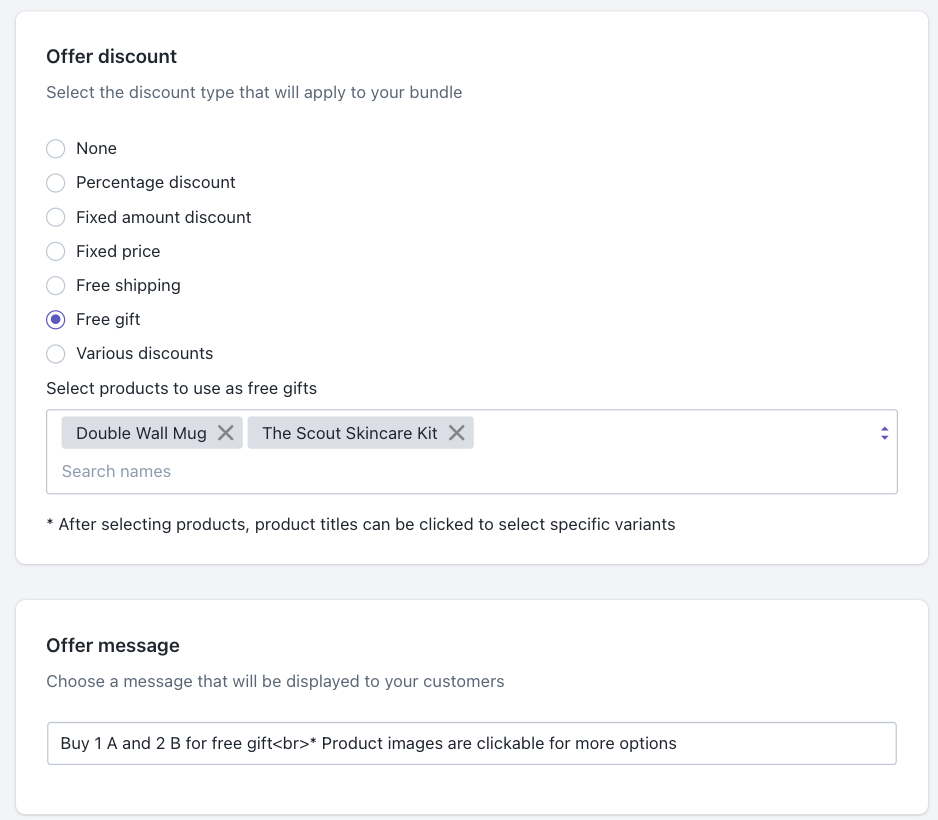Click the Offer message text field

(471, 744)
